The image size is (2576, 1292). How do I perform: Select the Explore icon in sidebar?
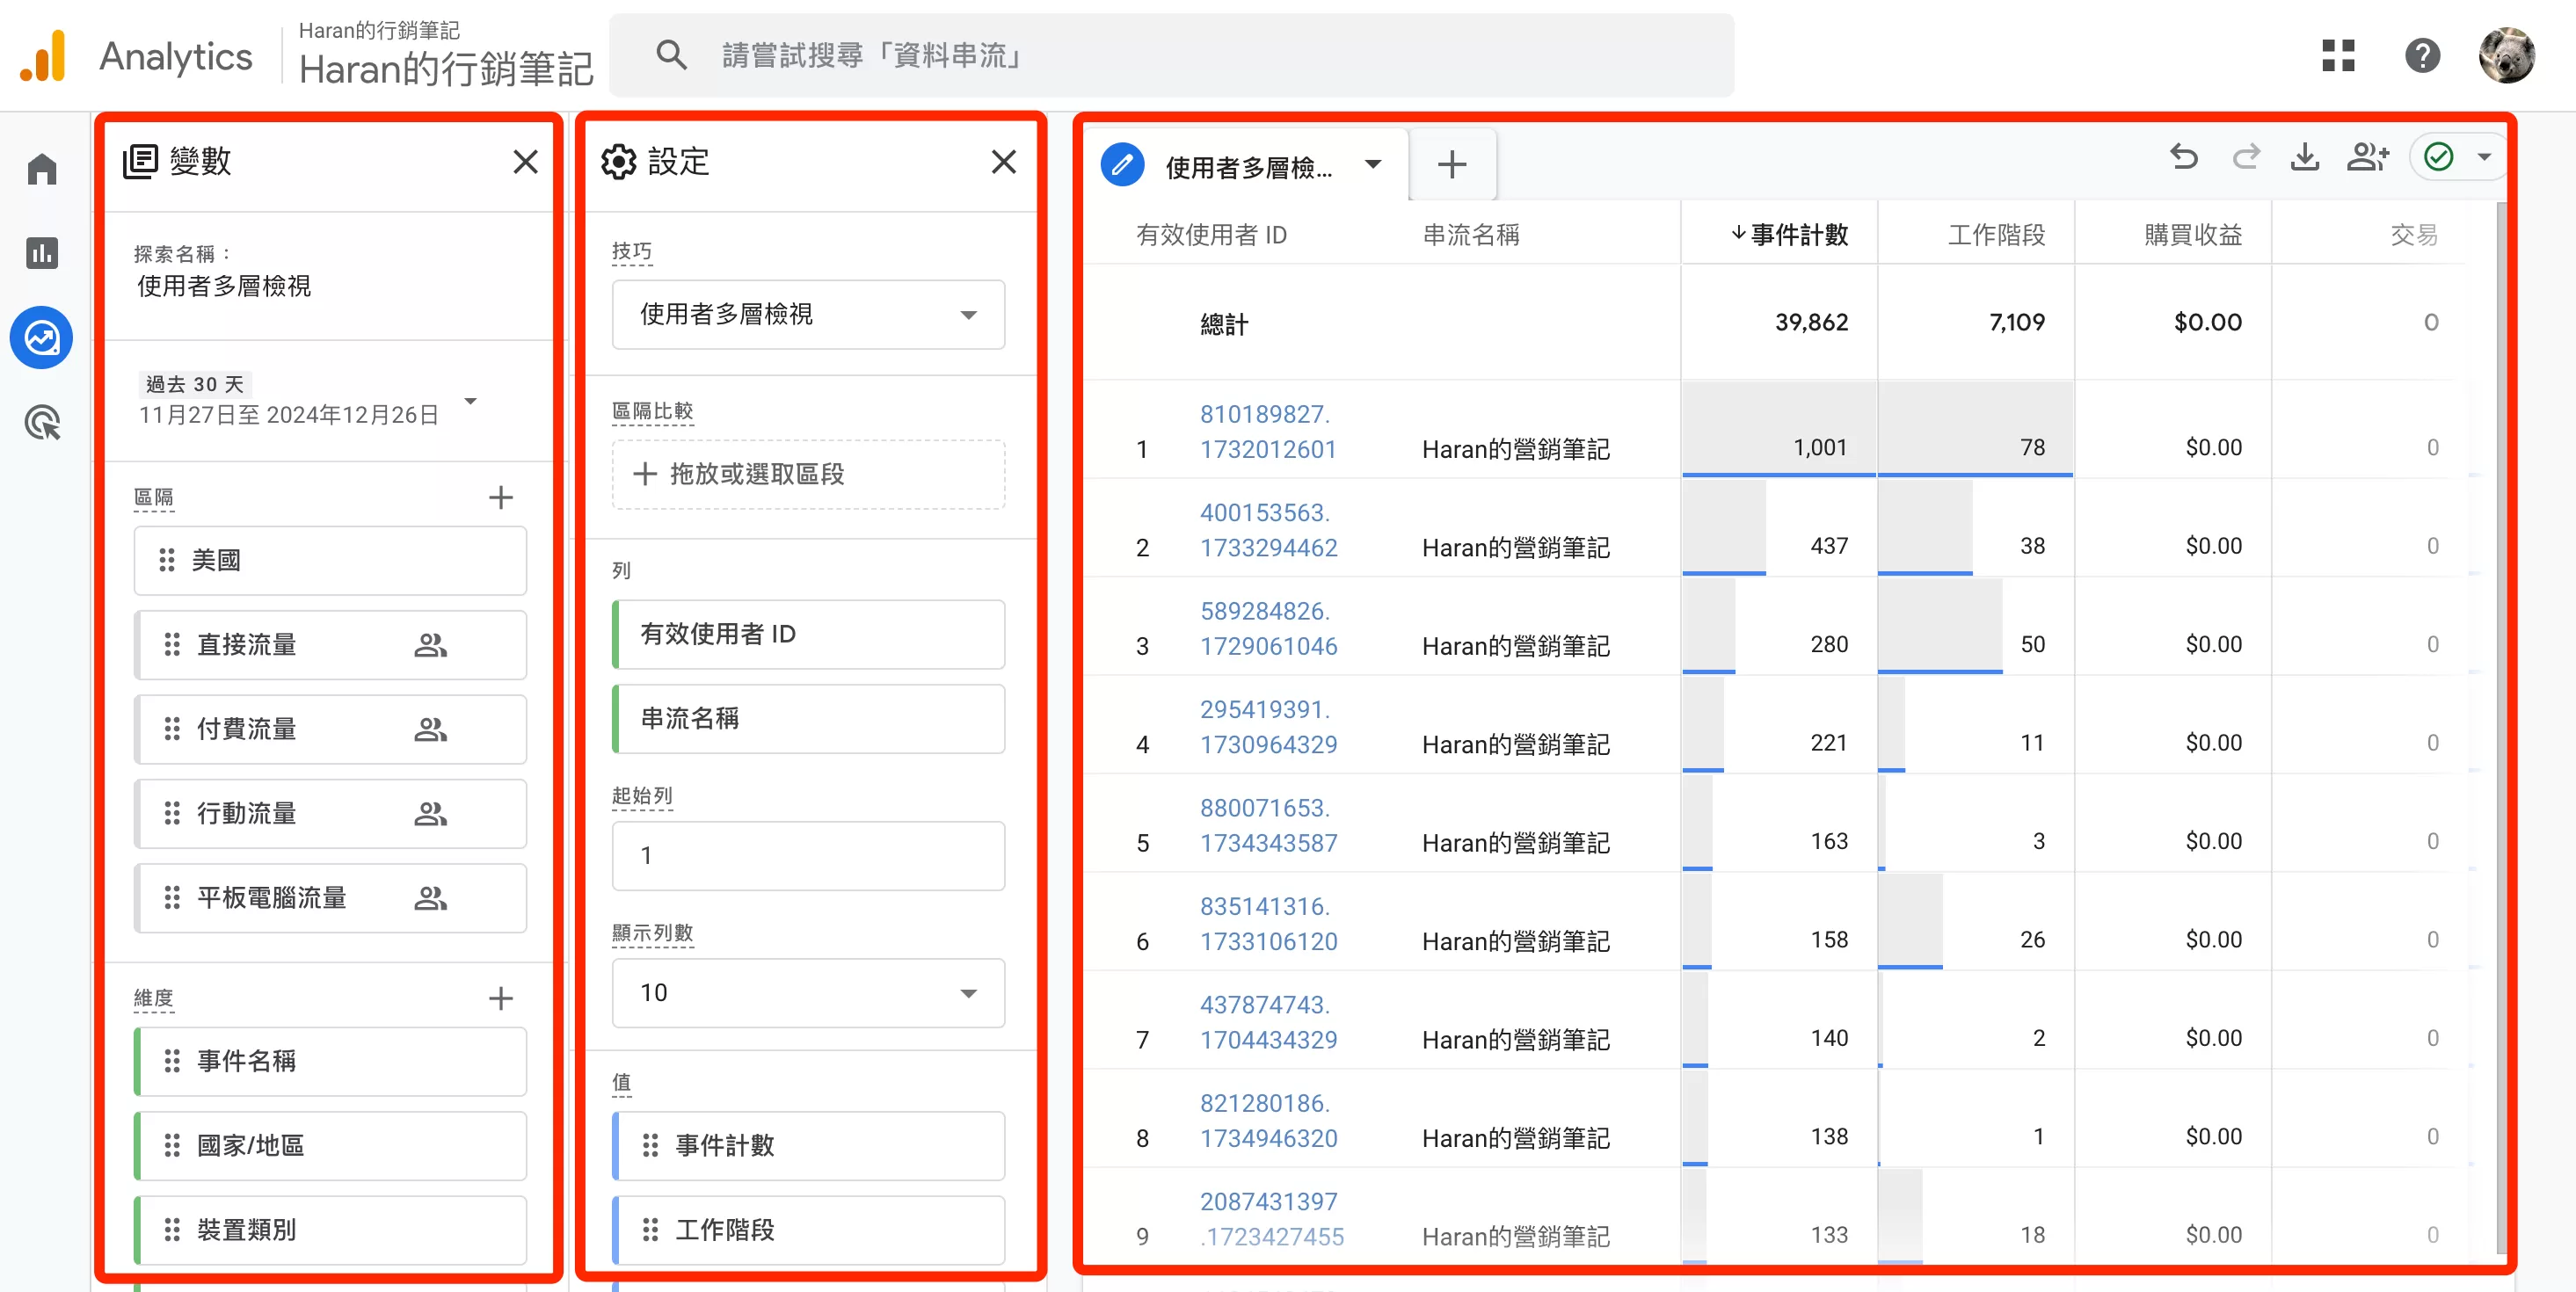[x=42, y=338]
